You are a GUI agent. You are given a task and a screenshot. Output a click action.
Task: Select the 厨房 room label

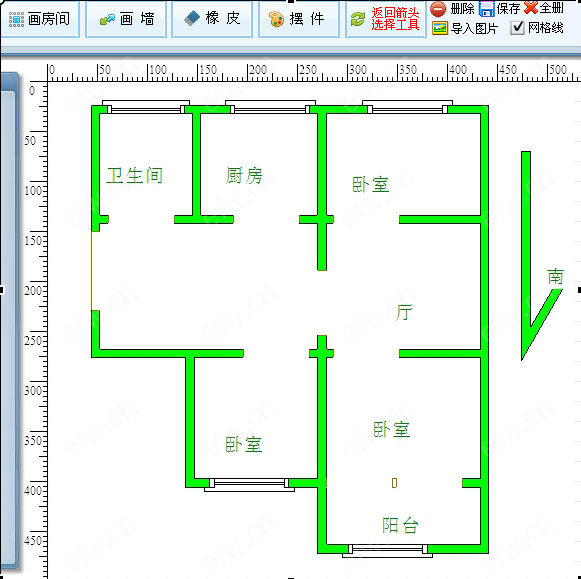[244, 176]
